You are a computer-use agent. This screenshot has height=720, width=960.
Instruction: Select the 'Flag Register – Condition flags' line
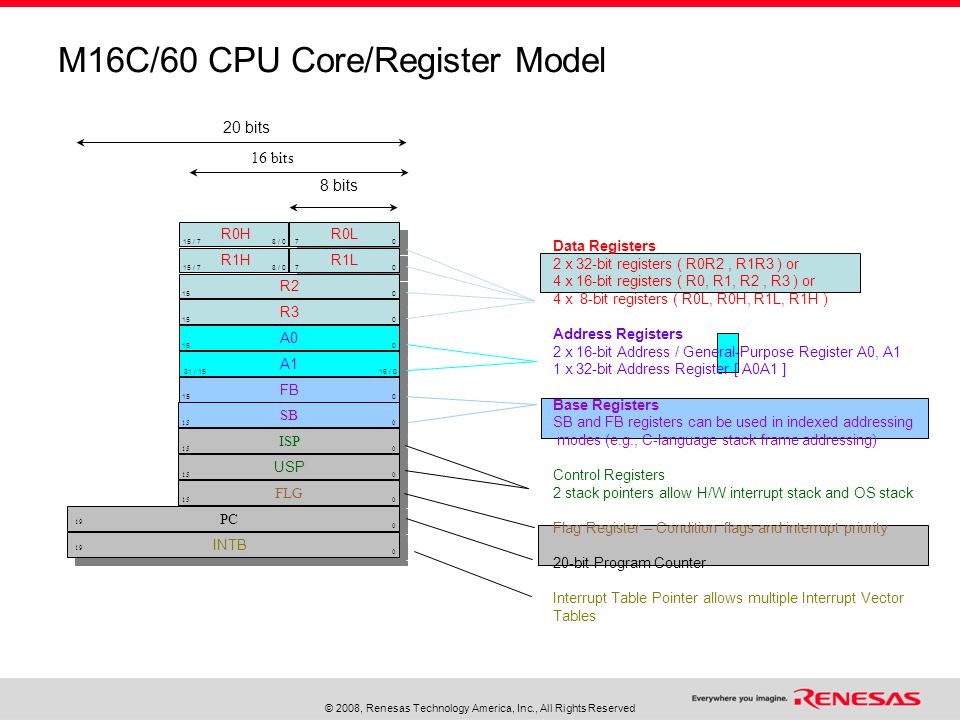(720, 528)
